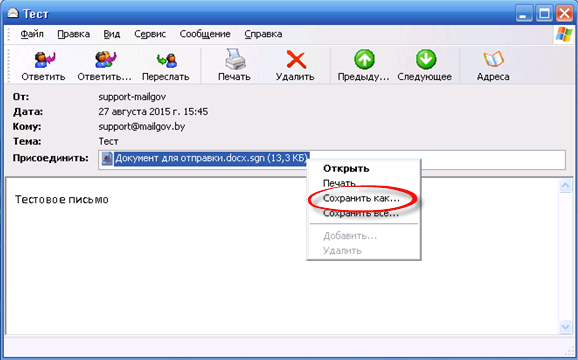Click sender name support-mailgov
This screenshot has height=360, width=578.
132,97
